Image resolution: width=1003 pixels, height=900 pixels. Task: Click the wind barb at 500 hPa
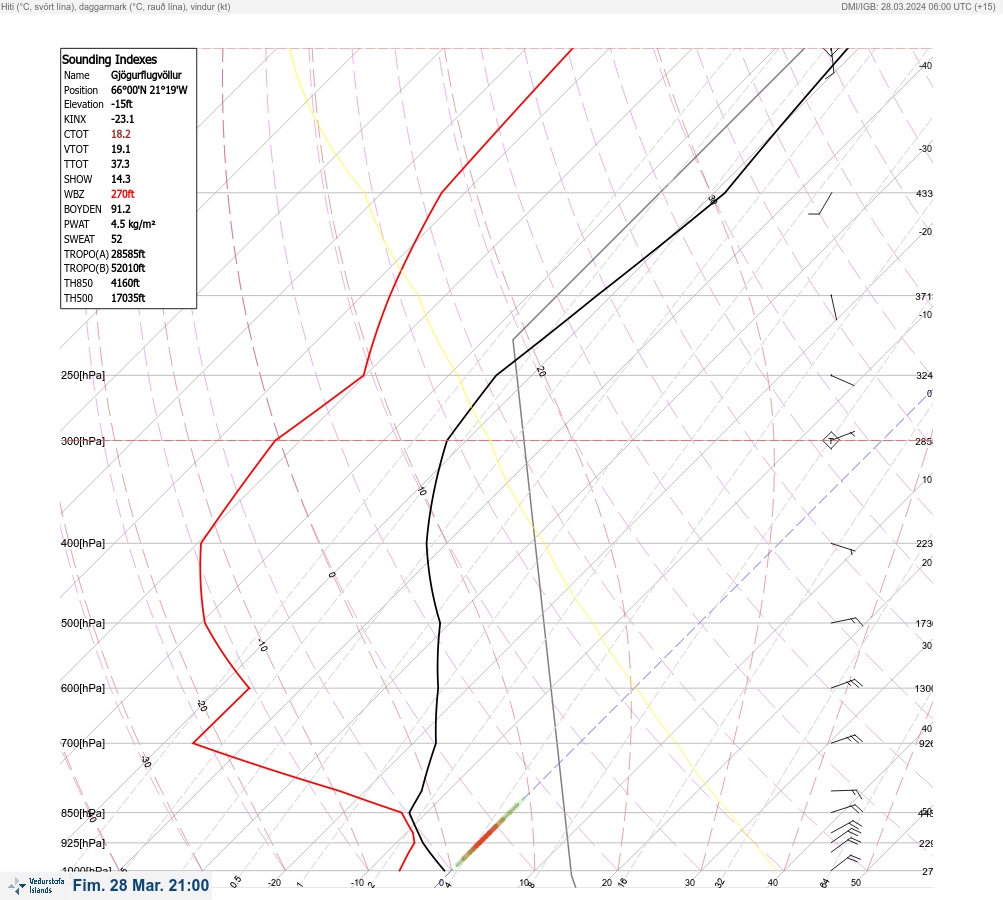pos(846,621)
